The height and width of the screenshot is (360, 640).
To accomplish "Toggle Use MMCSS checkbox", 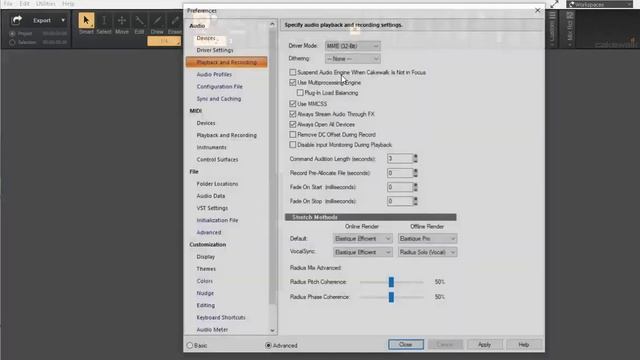I will point(293,104).
